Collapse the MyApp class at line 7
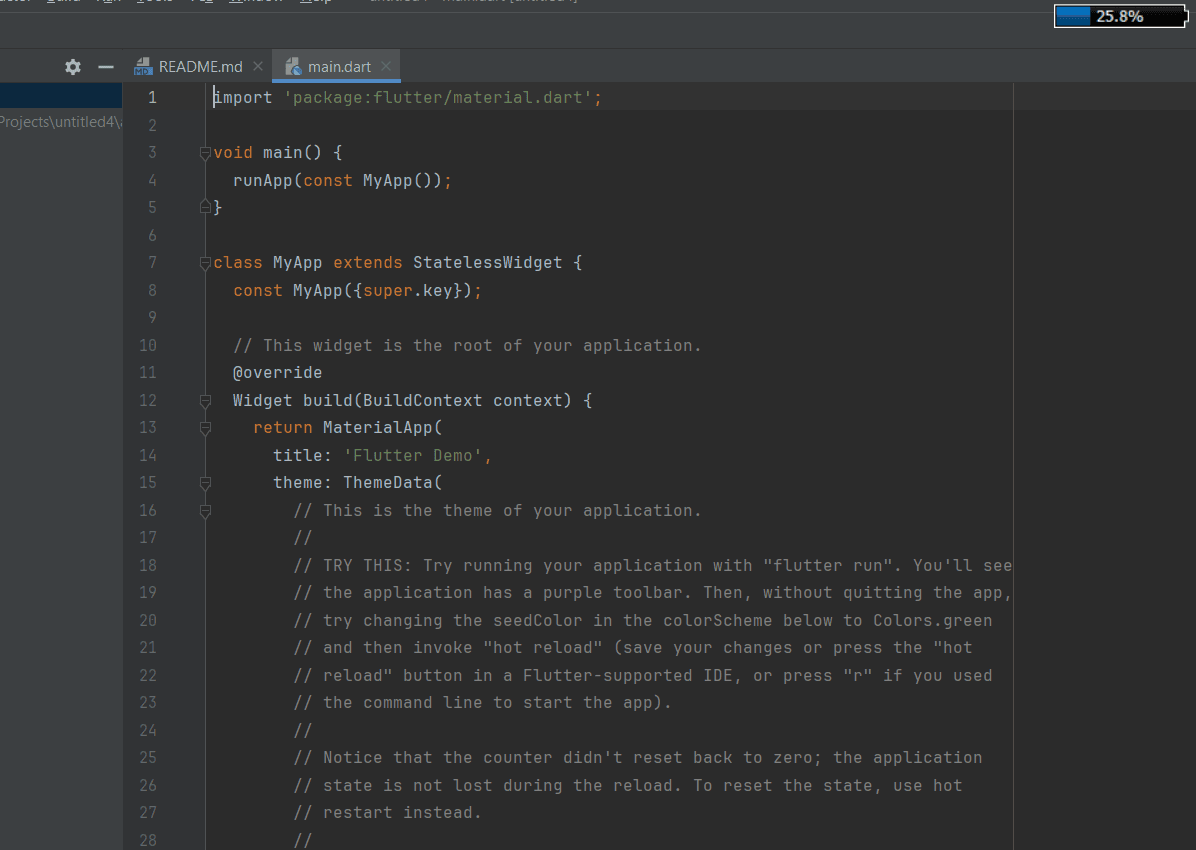1196x850 pixels. [x=205, y=263]
